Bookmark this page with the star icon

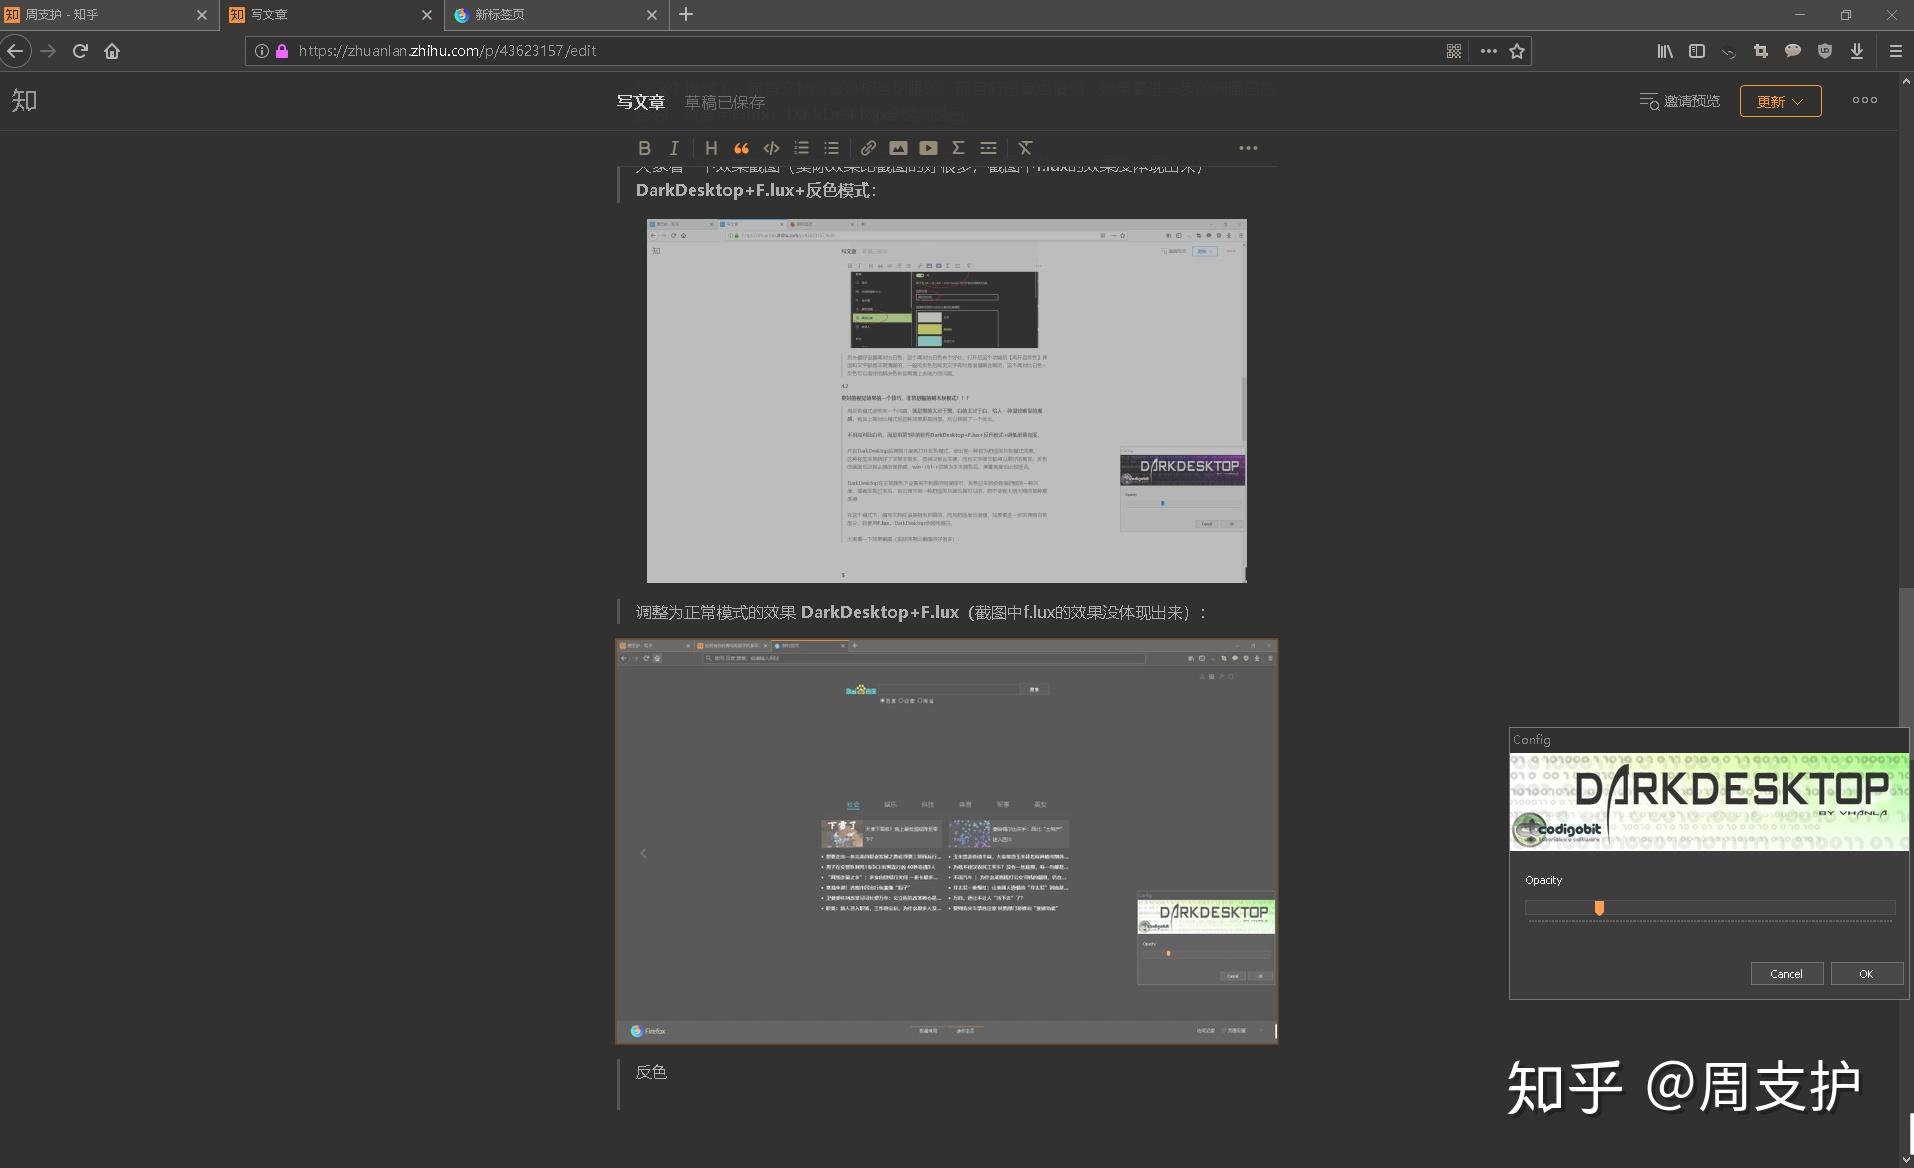[x=1517, y=51]
